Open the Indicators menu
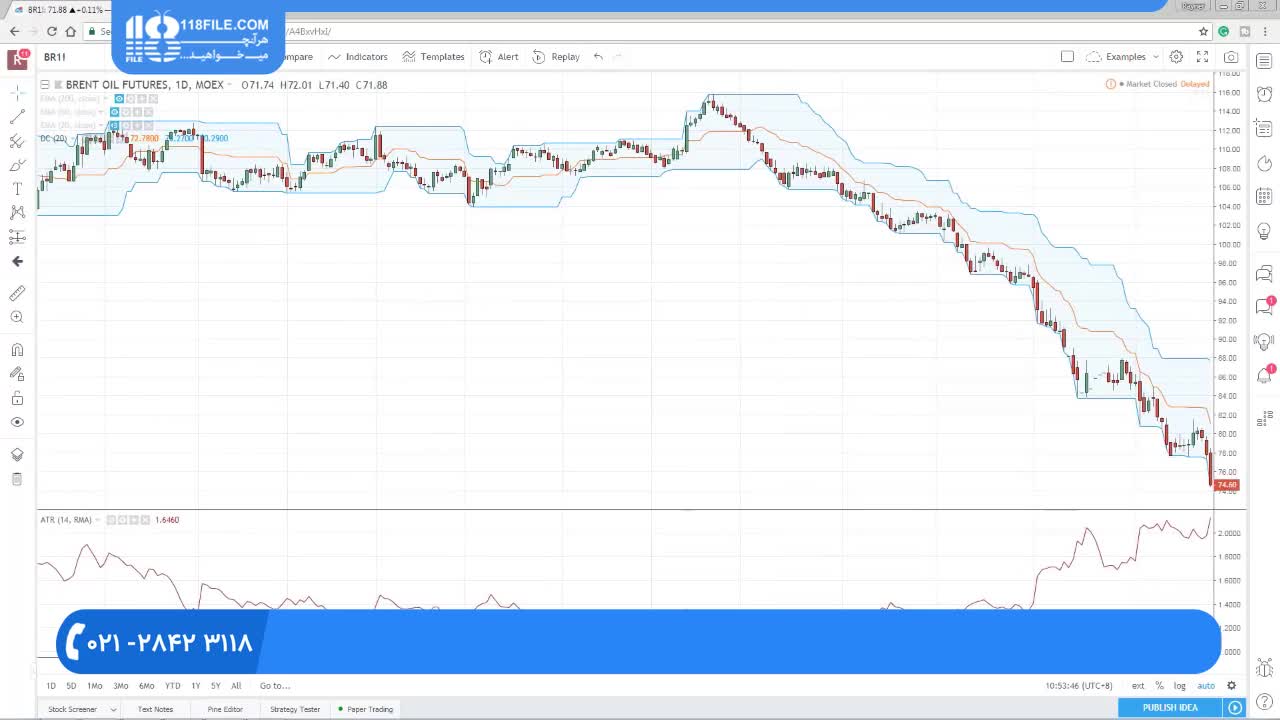Image resolution: width=1280 pixels, height=720 pixels. [358, 57]
